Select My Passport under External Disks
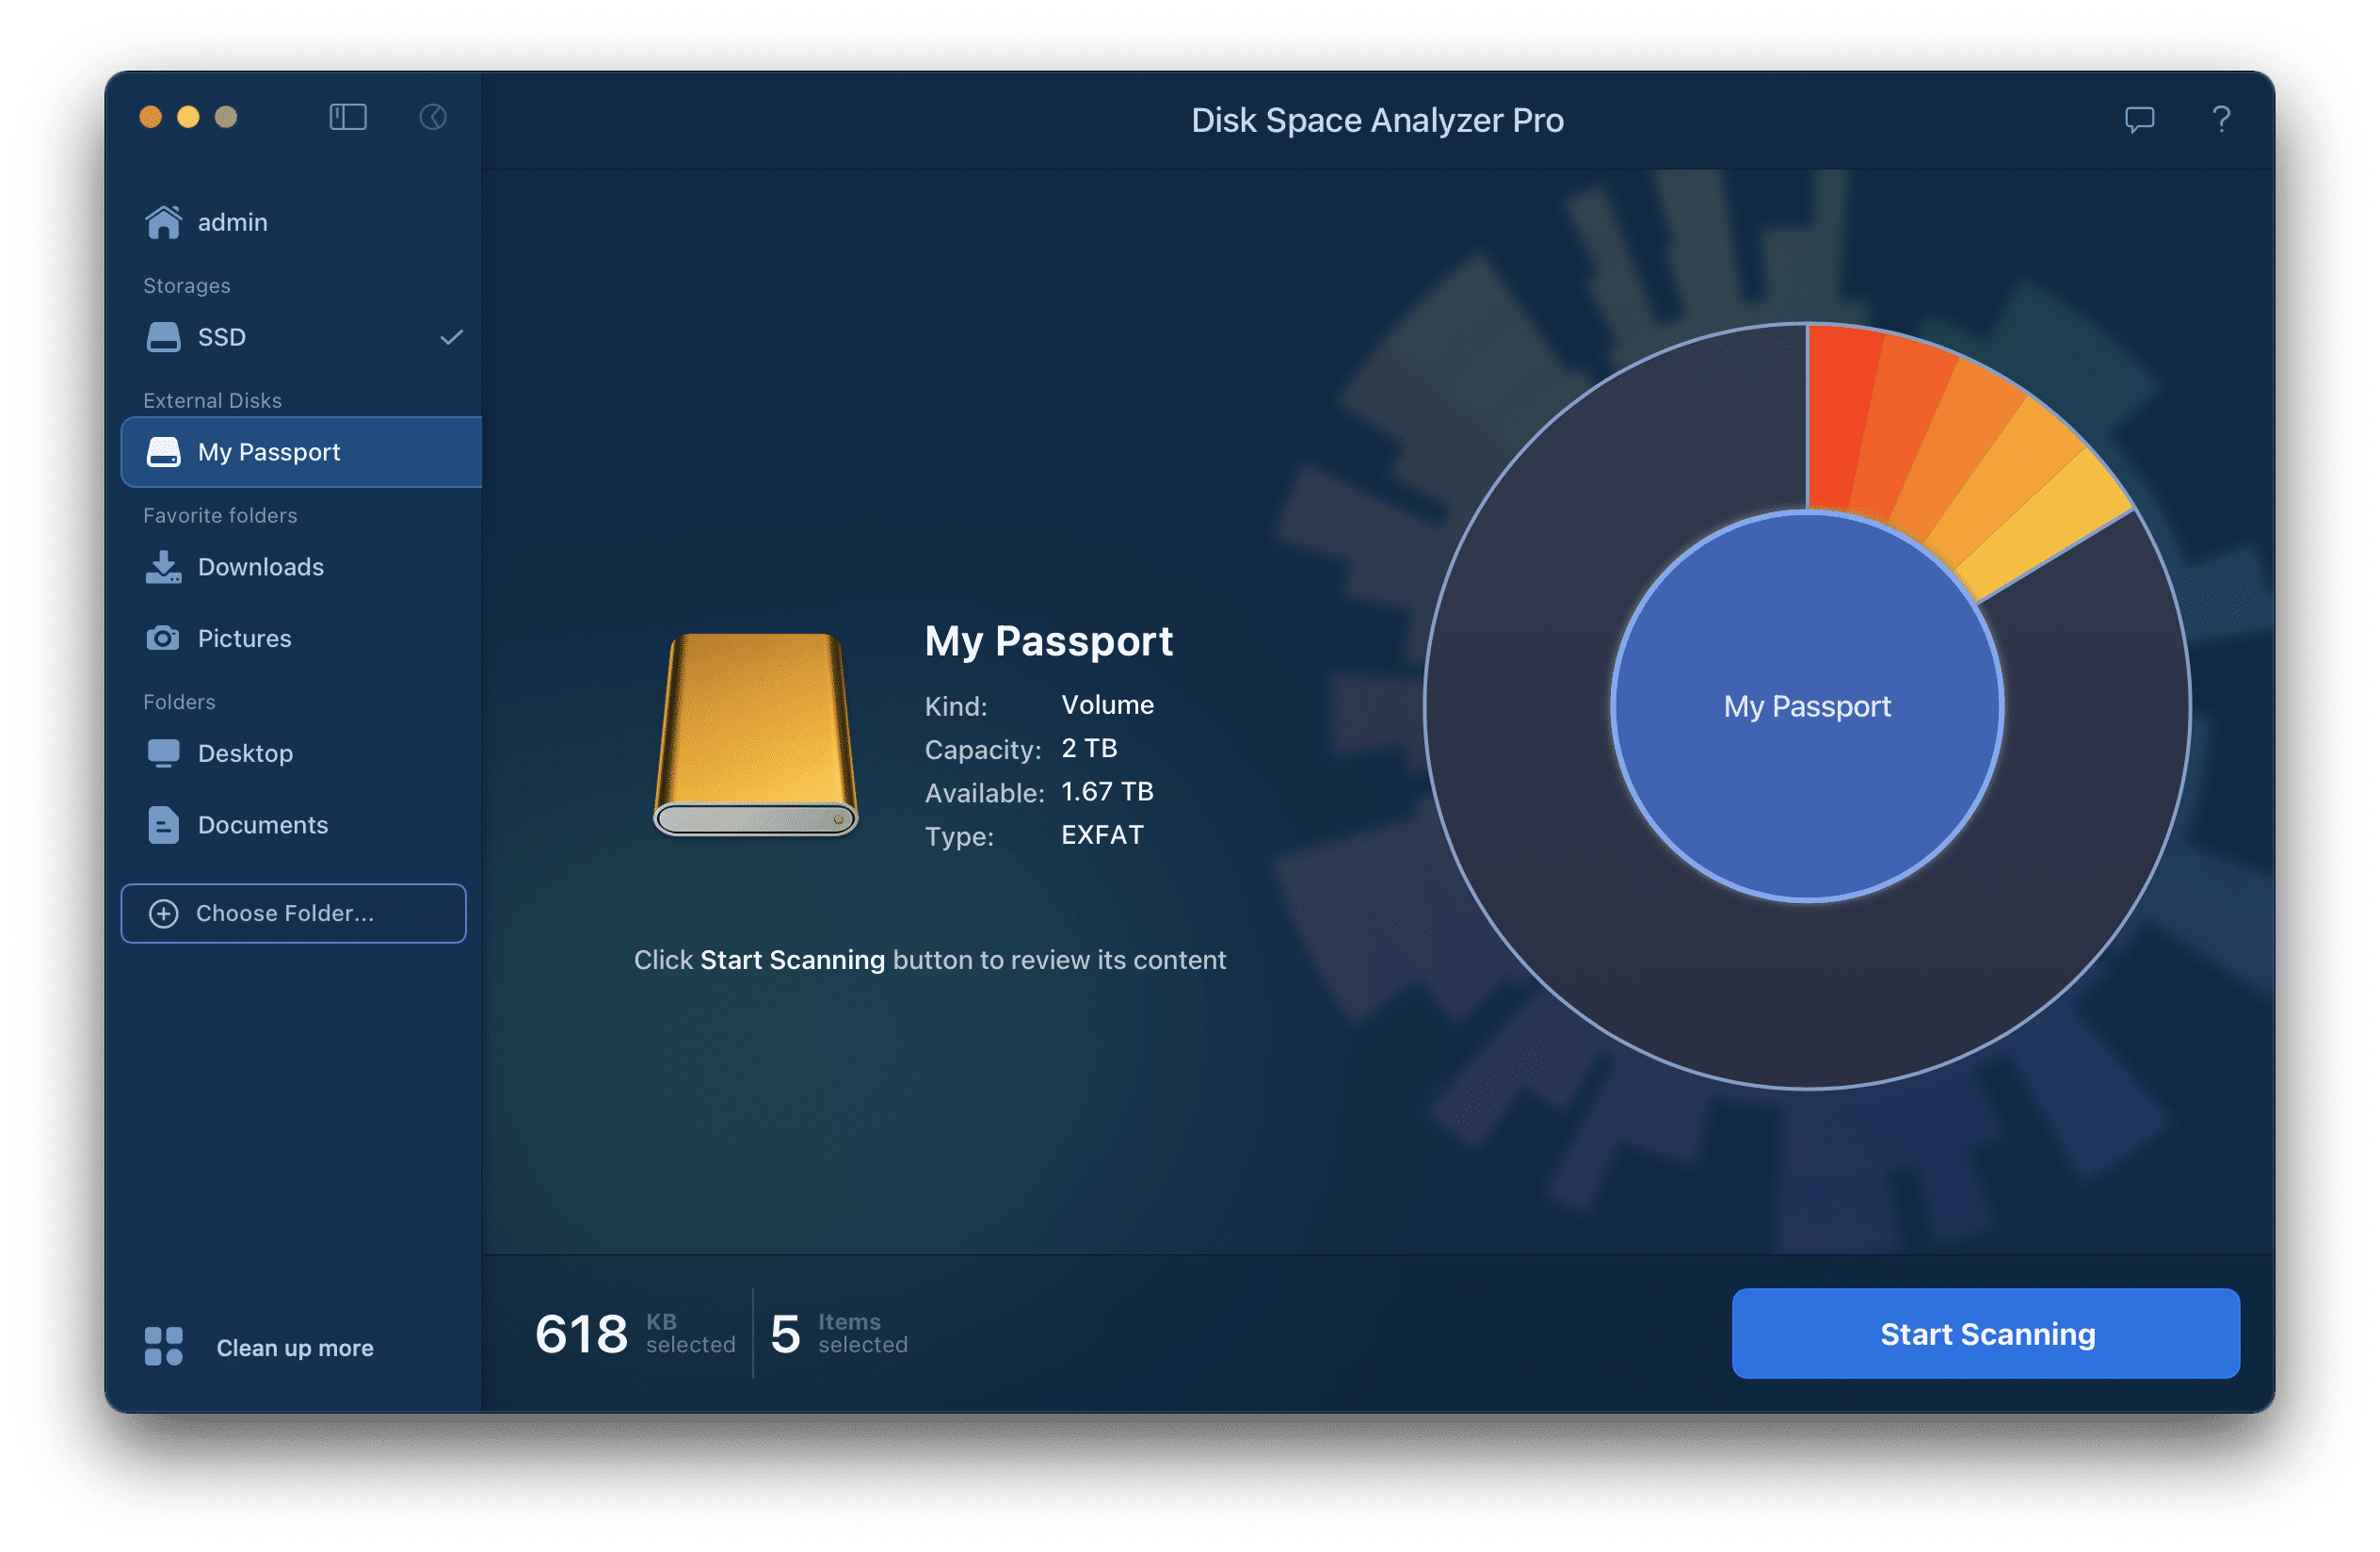The width and height of the screenshot is (2380, 1552). tap(301, 452)
